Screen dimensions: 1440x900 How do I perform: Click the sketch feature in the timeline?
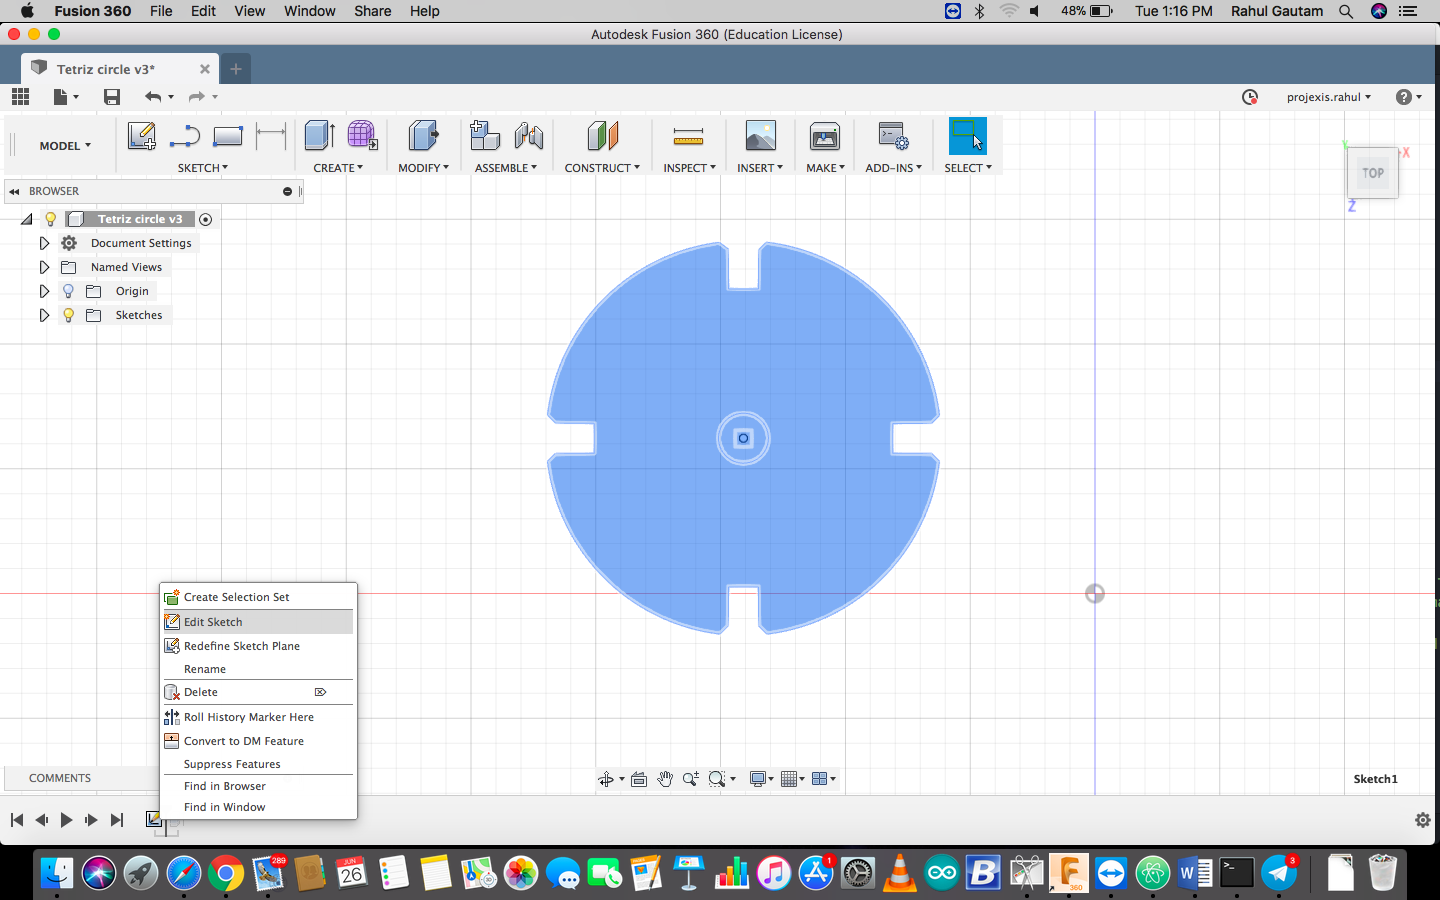pos(153,819)
